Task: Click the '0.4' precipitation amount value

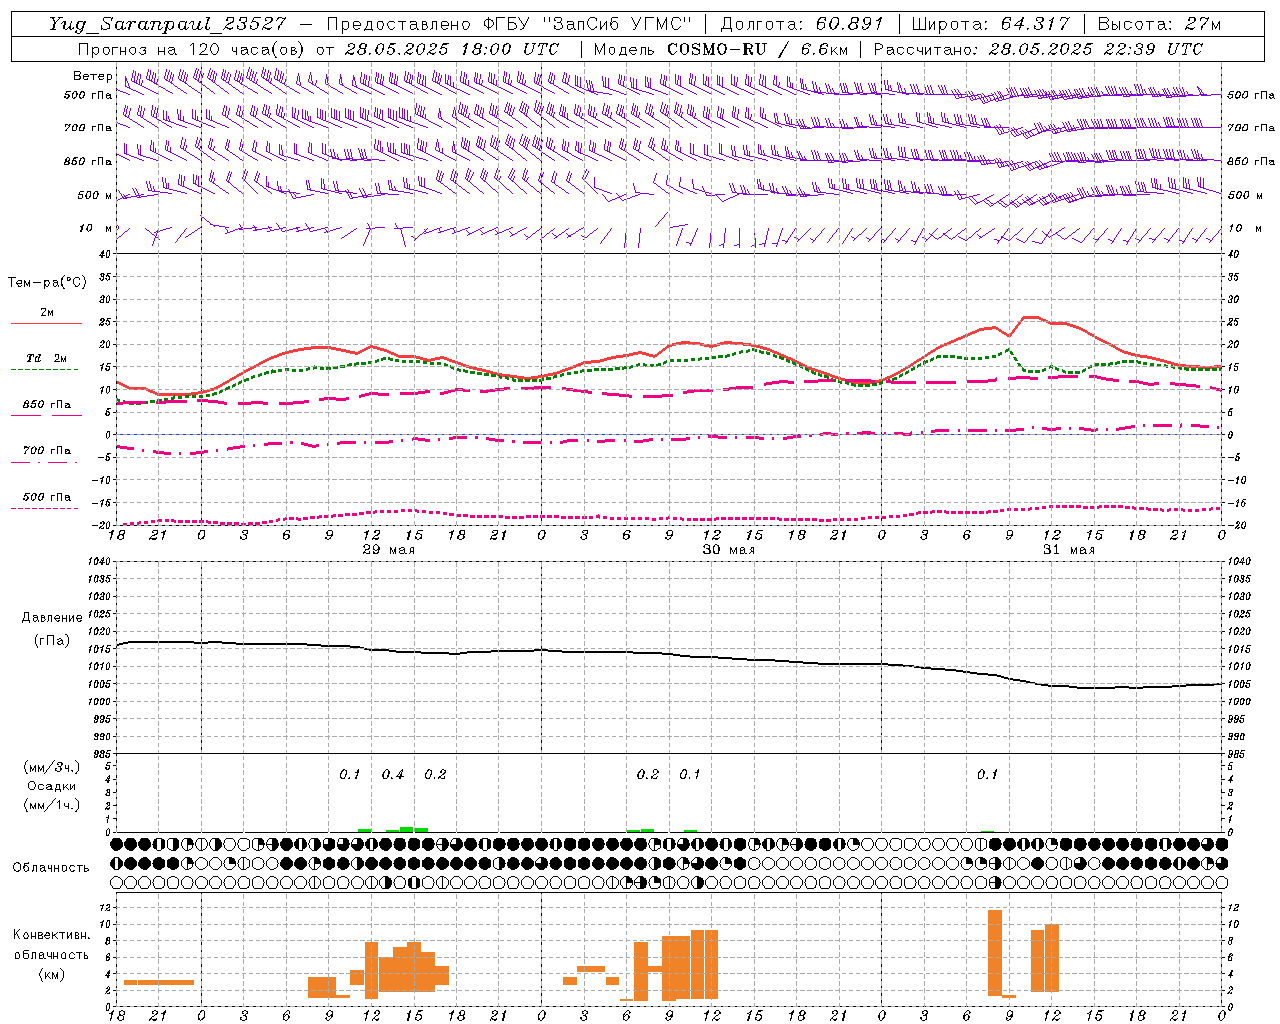Action: (393, 774)
